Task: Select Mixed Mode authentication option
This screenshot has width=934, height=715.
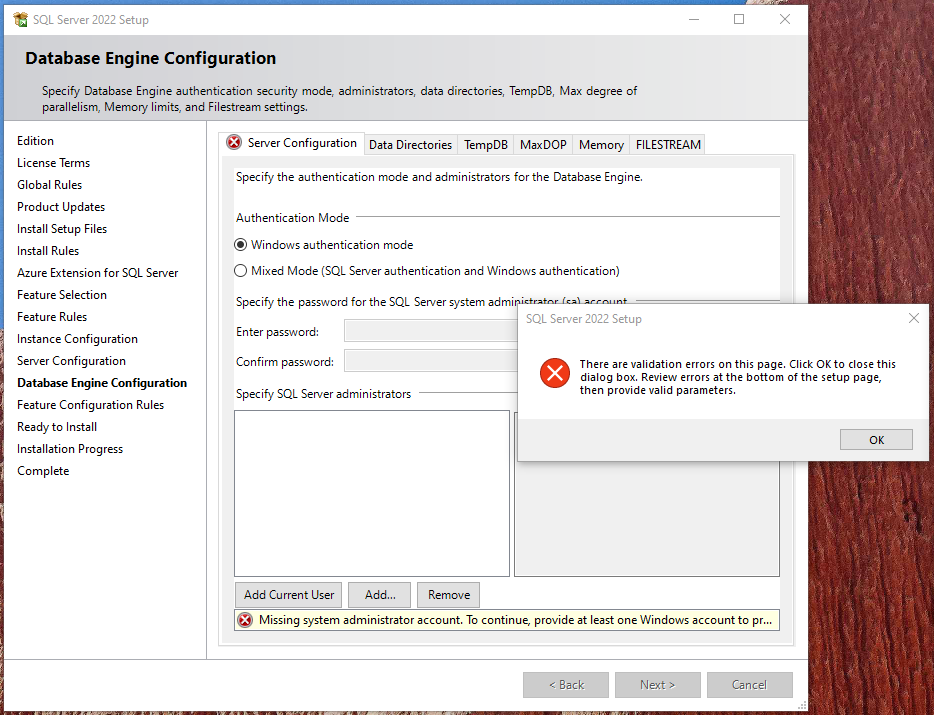Action: pyautogui.click(x=241, y=271)
